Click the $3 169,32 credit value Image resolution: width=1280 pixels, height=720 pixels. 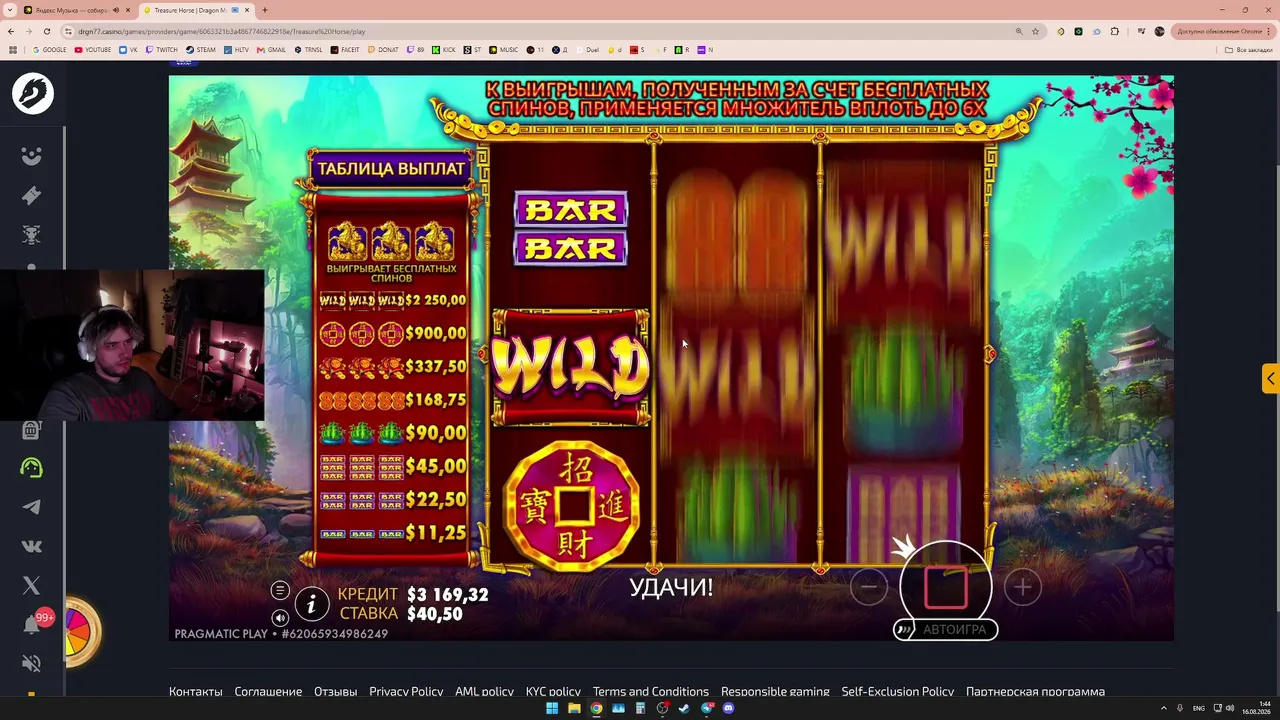(447, 594)
